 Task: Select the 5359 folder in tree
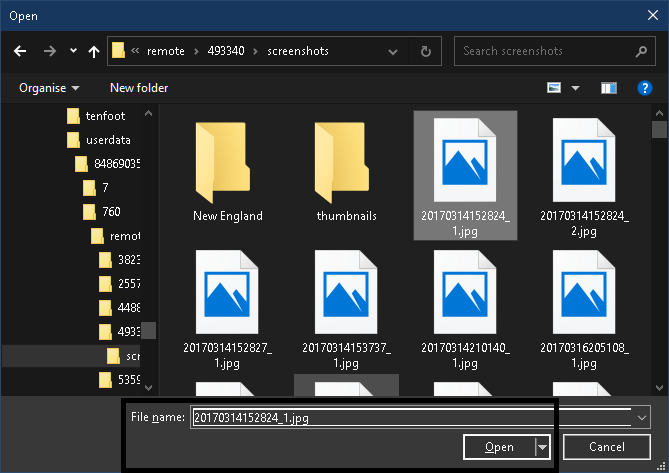[119, 380]
